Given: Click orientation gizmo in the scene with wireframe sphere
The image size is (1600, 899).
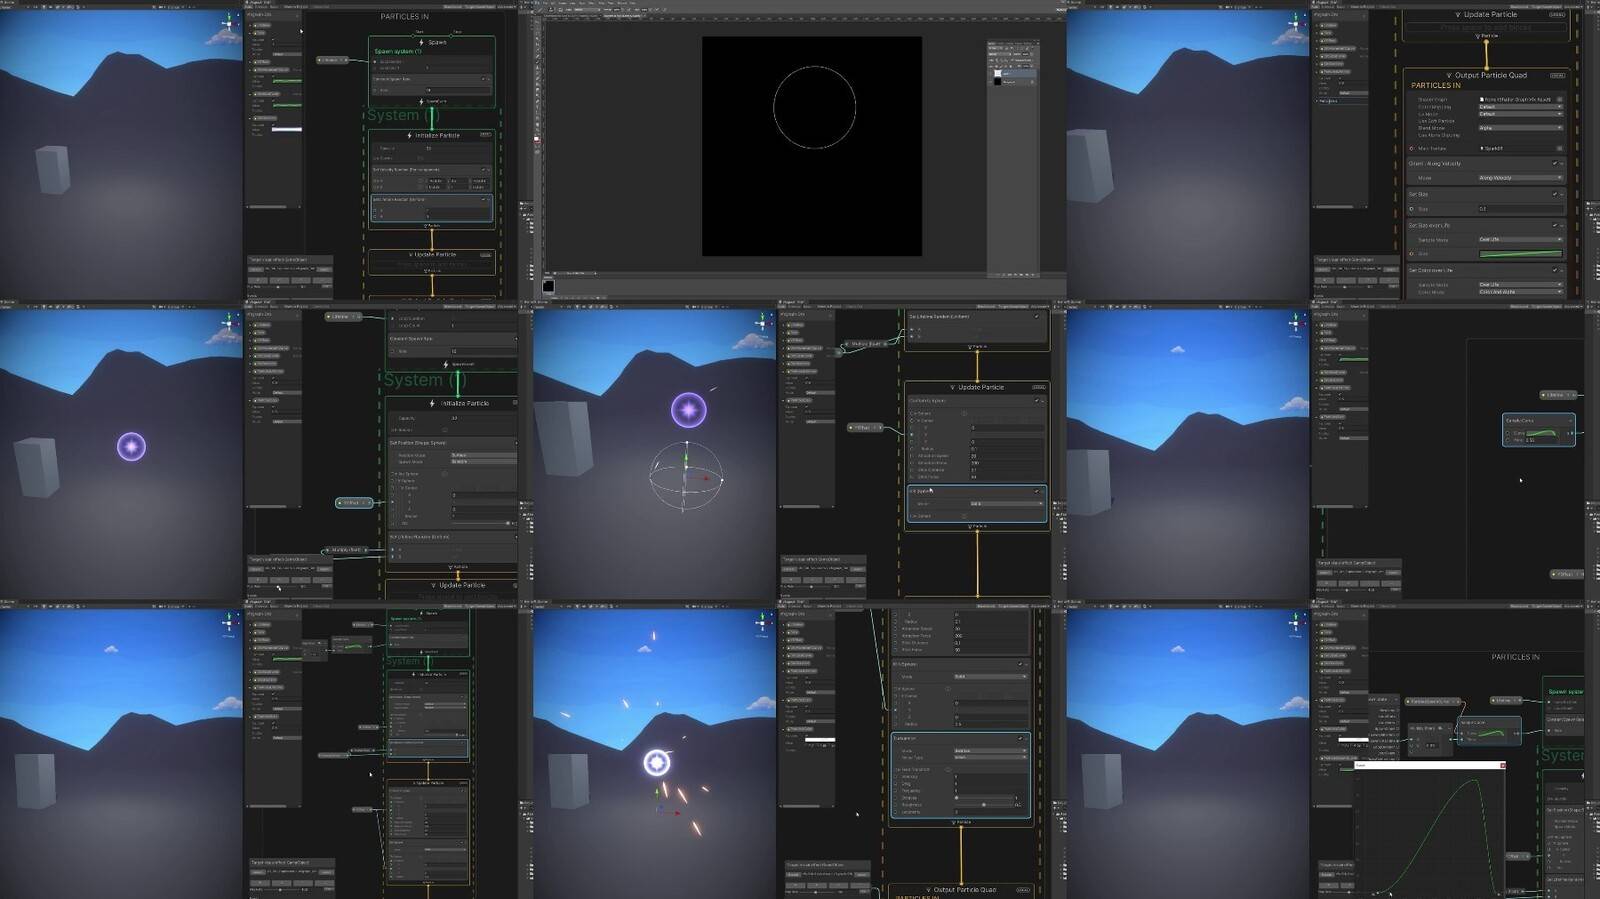Looking at the screenshot, I should 764,321.
